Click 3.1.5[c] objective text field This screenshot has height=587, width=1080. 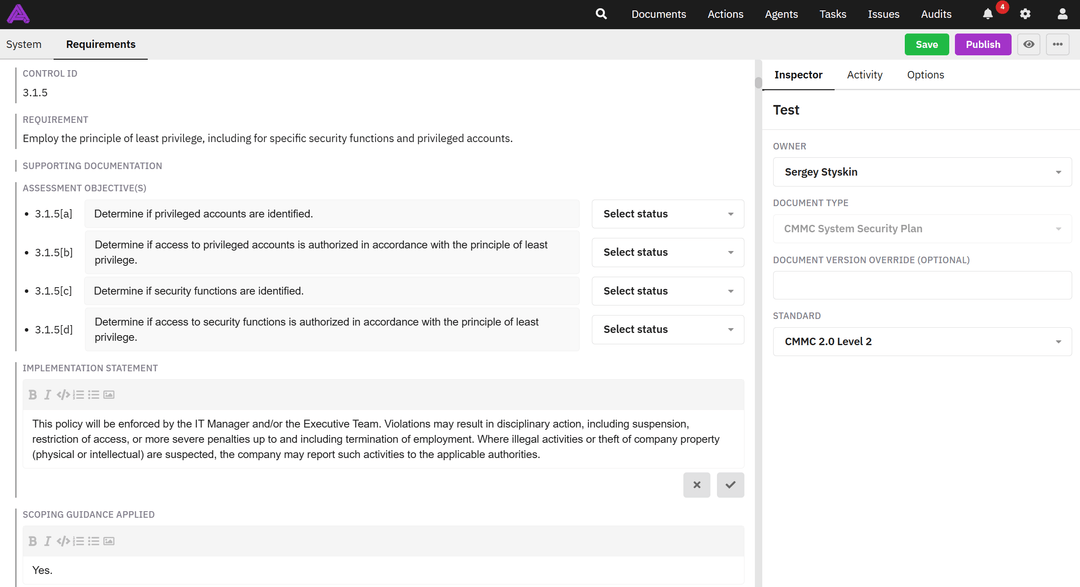(x=331, y=291)
